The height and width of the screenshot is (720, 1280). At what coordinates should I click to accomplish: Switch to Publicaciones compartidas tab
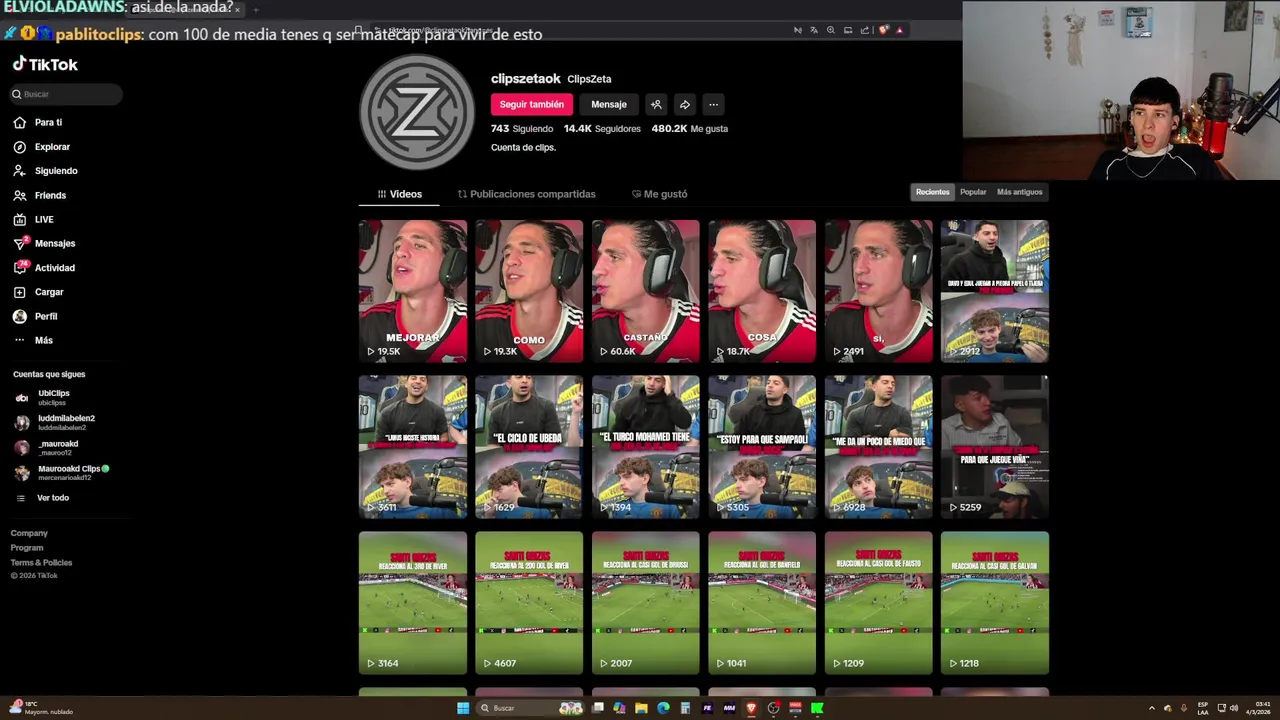pyautogui.click(x=526, y=194)
